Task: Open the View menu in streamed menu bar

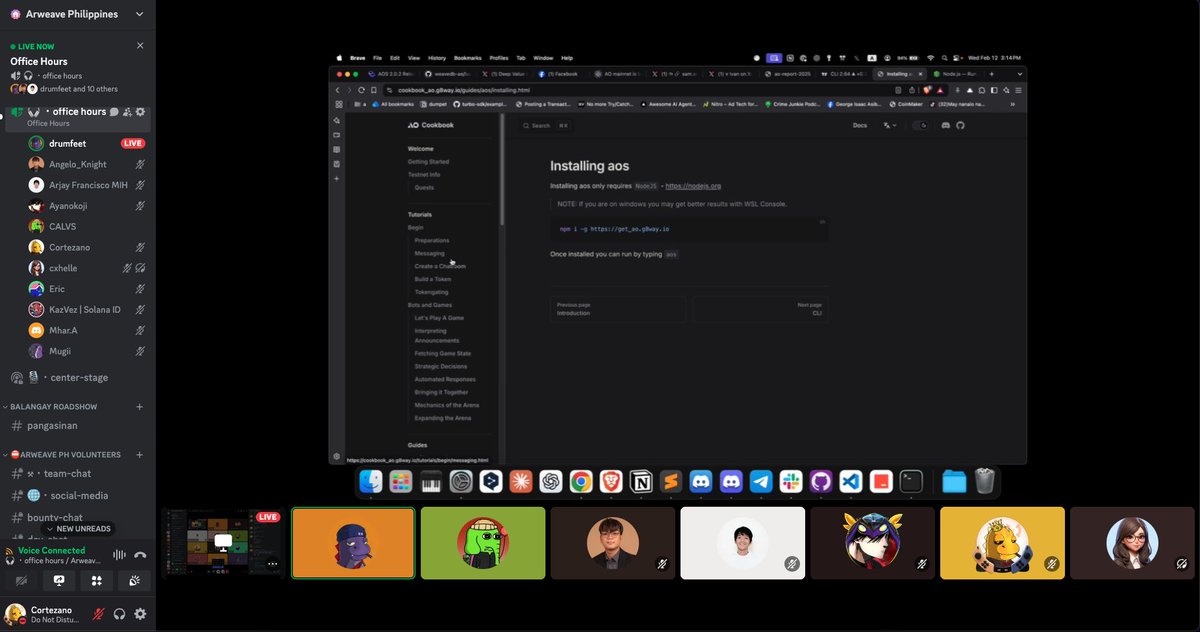Action: click(x=413, y=58)
